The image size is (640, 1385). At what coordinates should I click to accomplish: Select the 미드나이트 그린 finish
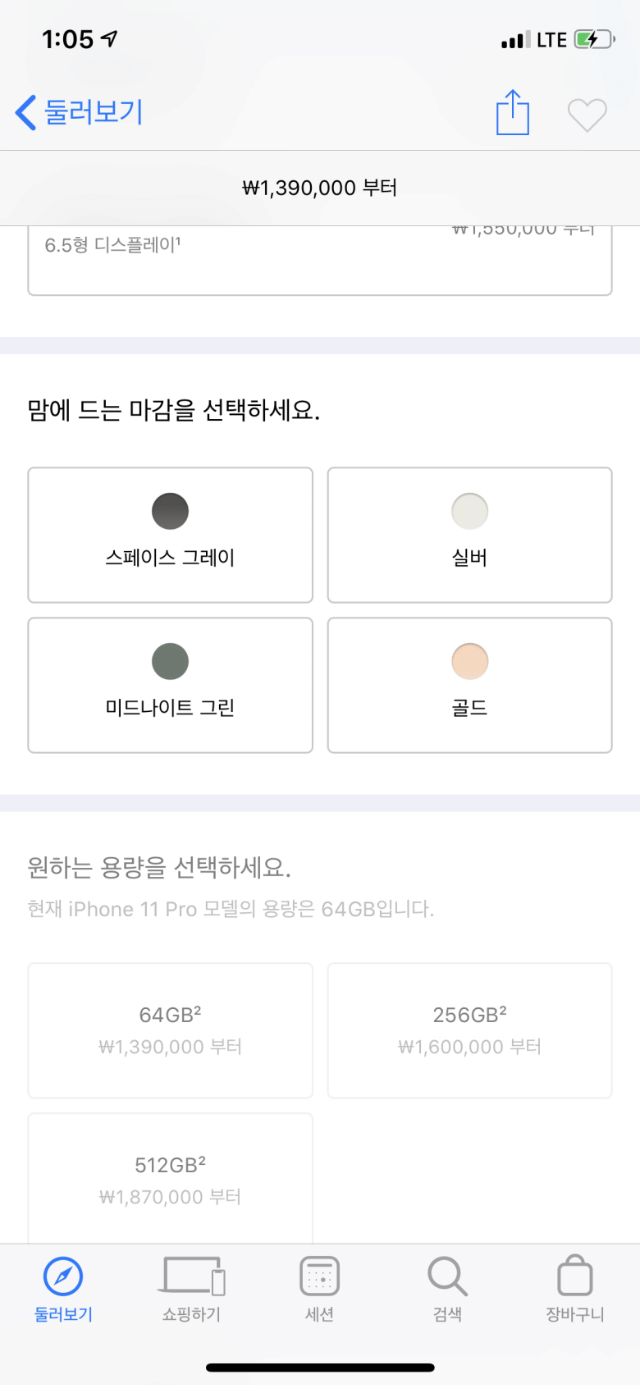(x=170, y=685)
